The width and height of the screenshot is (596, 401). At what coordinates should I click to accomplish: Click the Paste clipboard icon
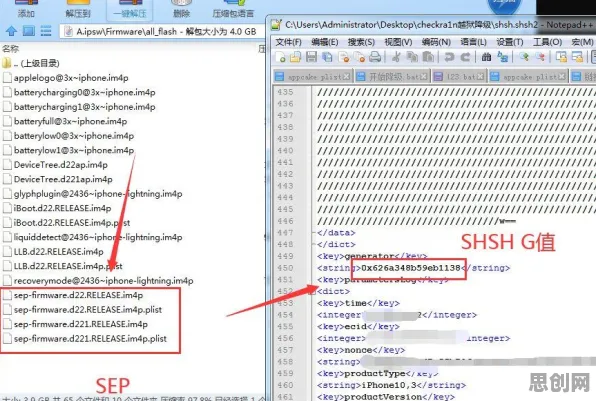pos(428,57)
